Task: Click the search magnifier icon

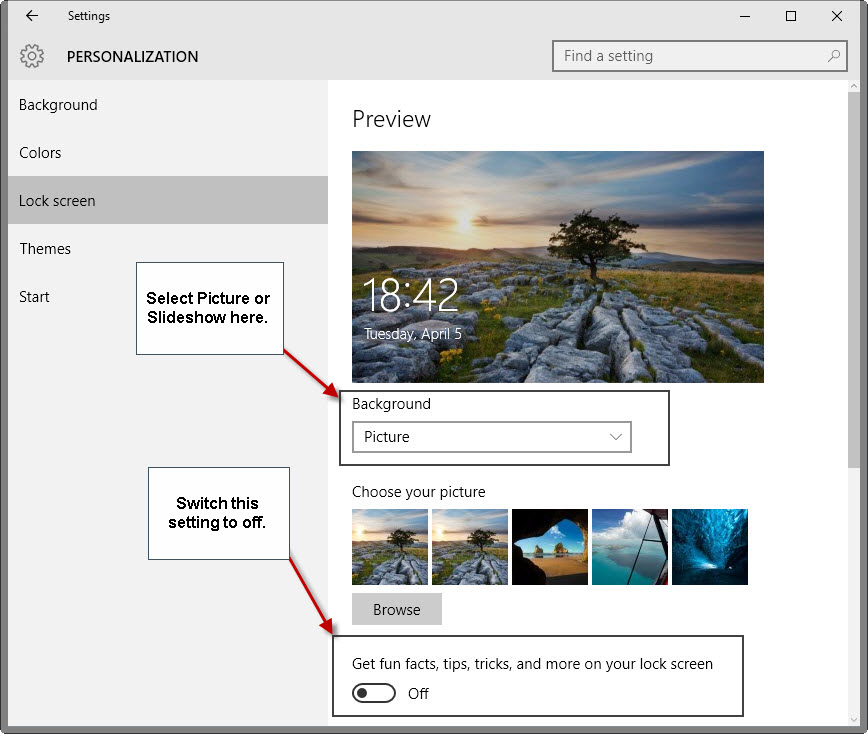Action: click(833, 55)
